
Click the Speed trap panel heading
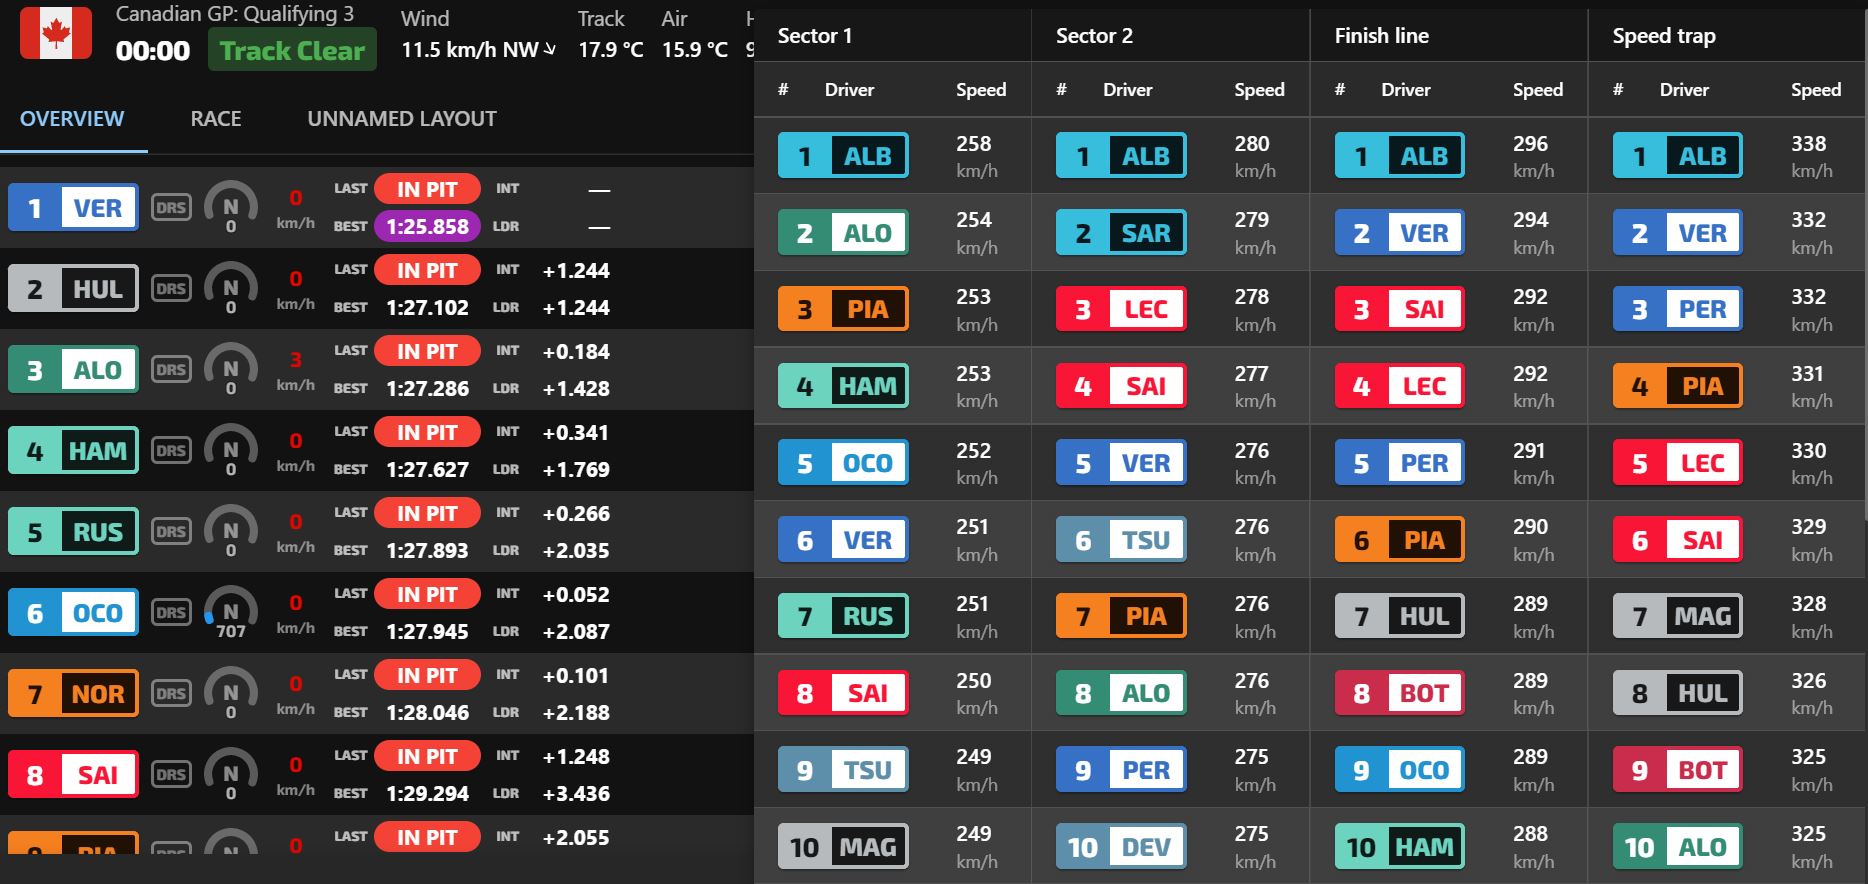click(x=1664, y=36)
